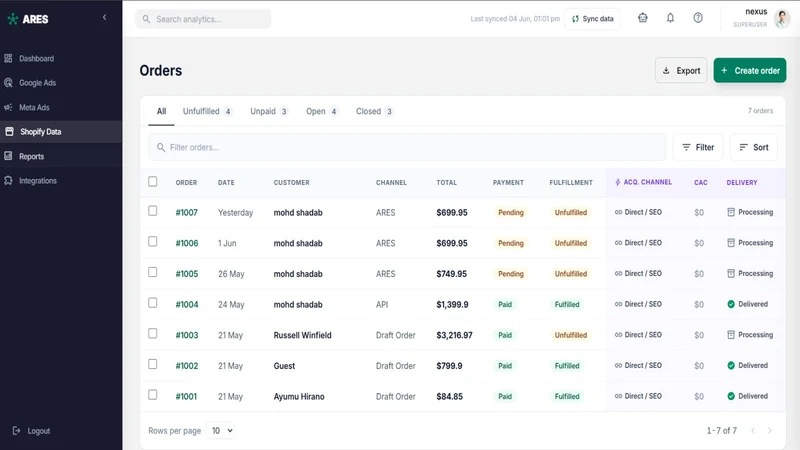Screen dimensions: 800x450
Task: Click the Integrations puzzle icon
Action: pos(8,181)
